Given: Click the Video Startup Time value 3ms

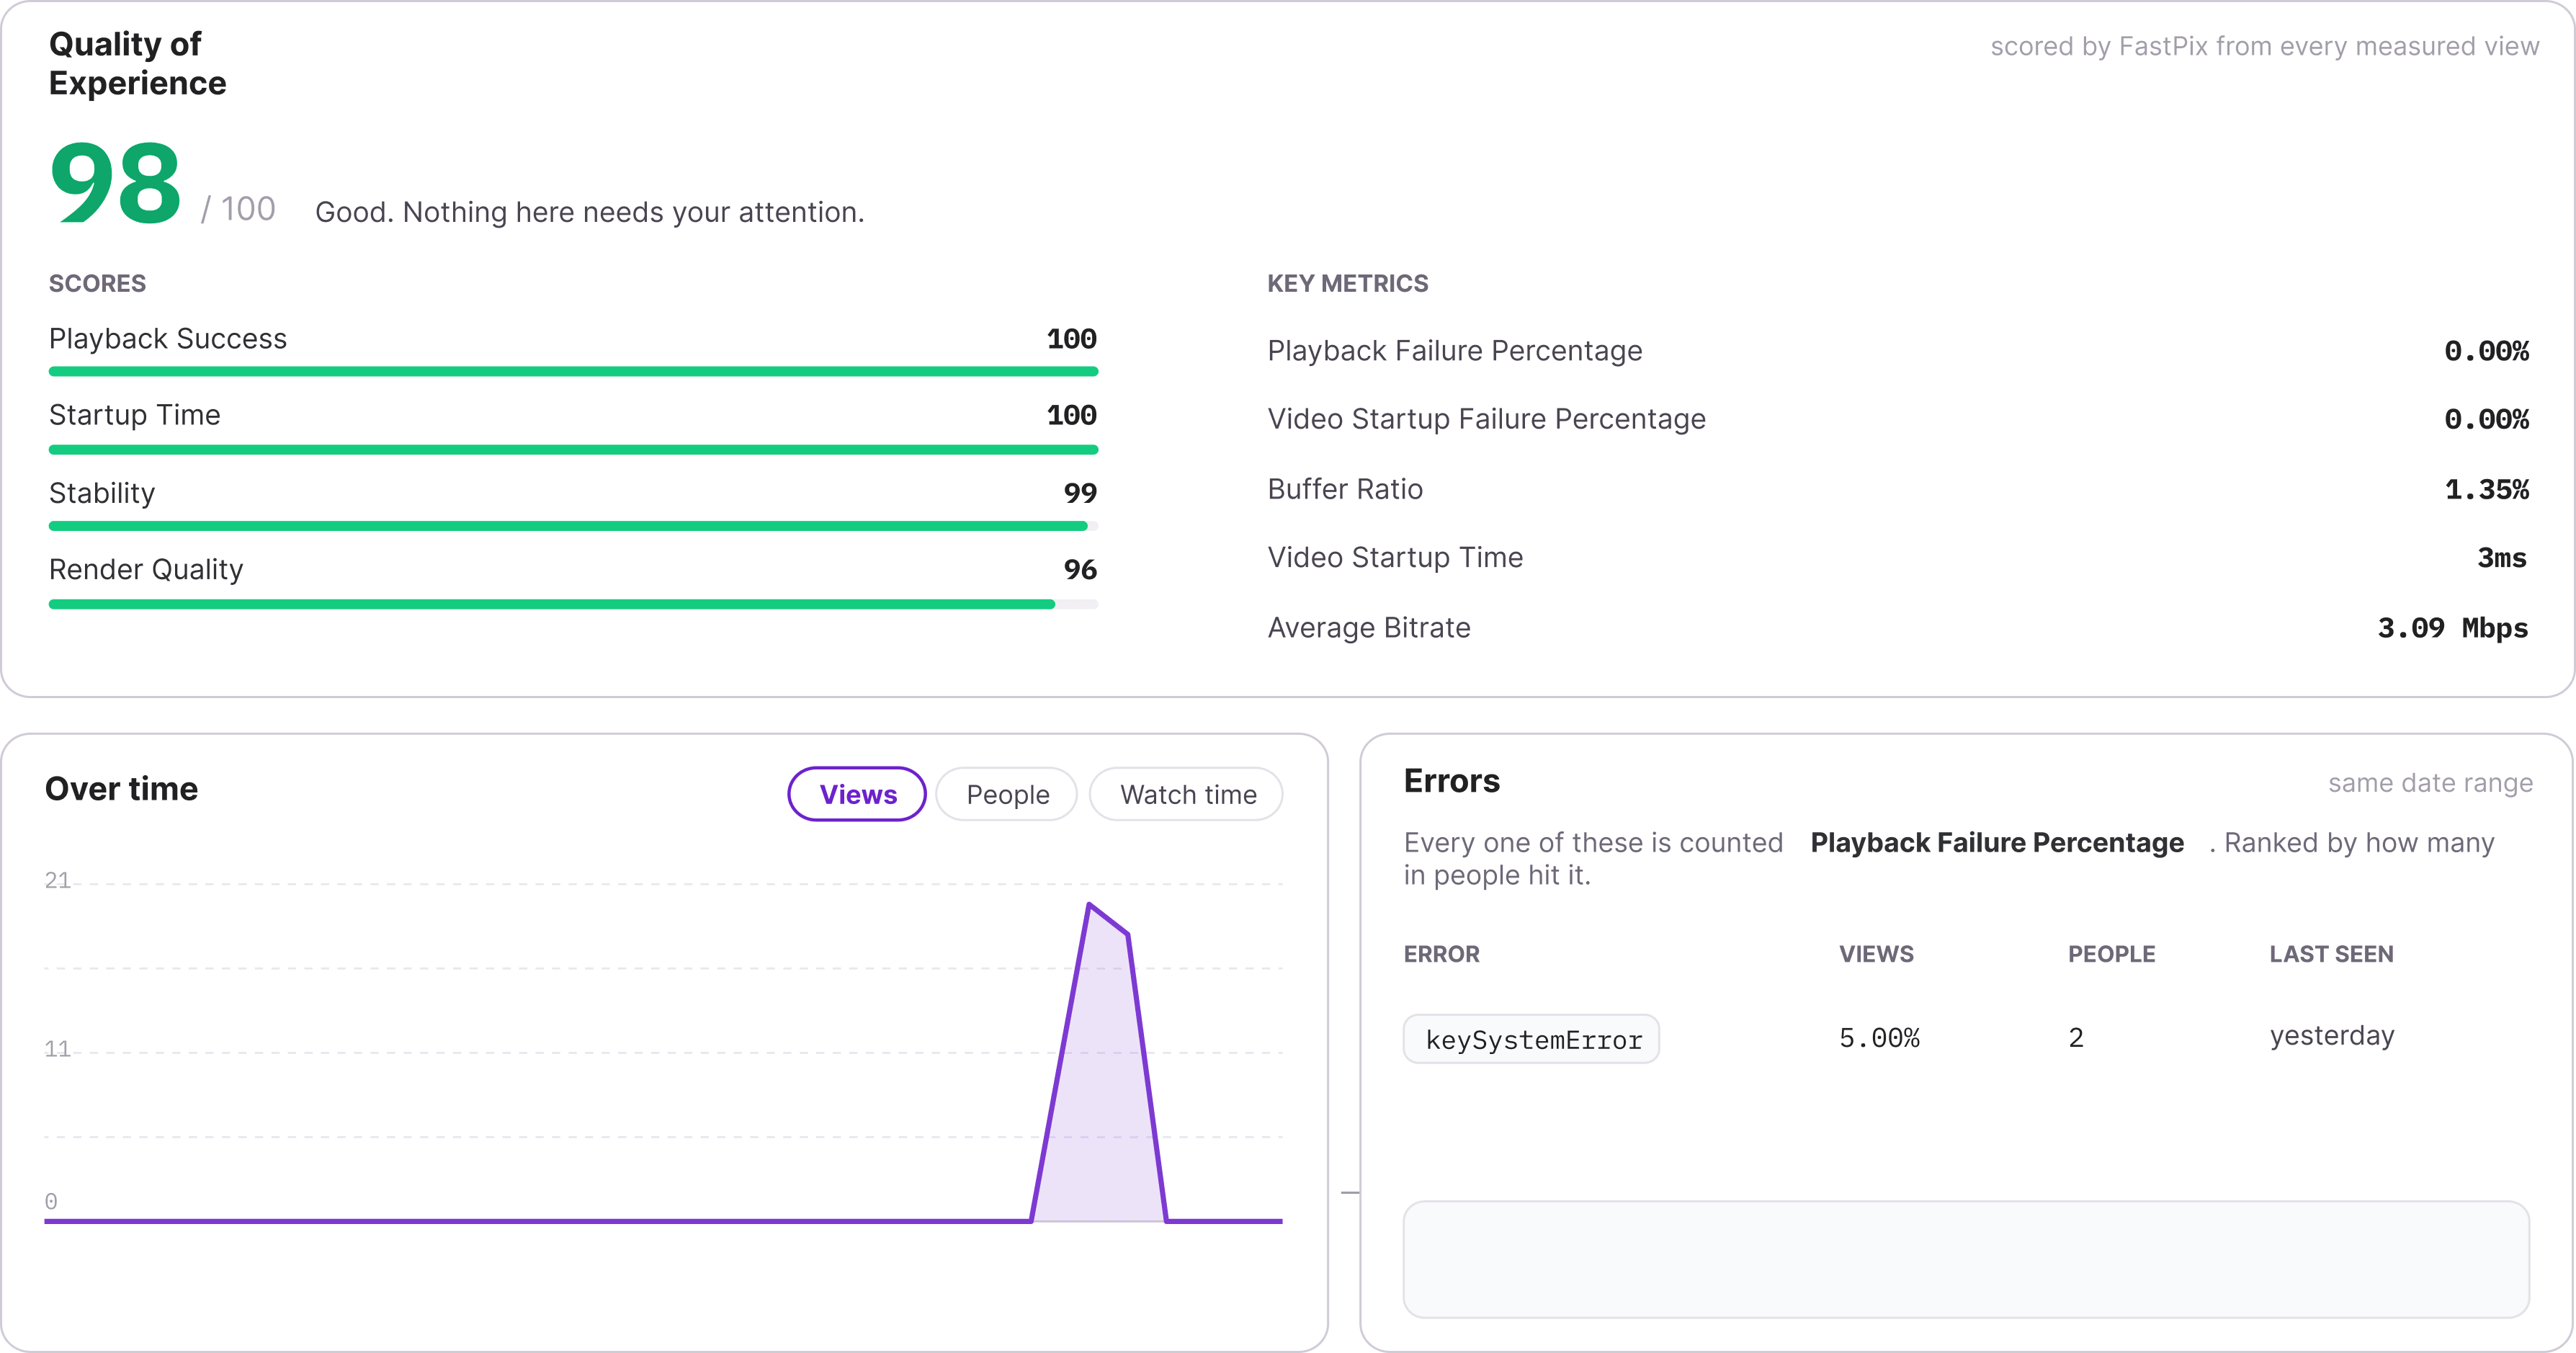Looking at the screenshot, I should click(2502, 557).
